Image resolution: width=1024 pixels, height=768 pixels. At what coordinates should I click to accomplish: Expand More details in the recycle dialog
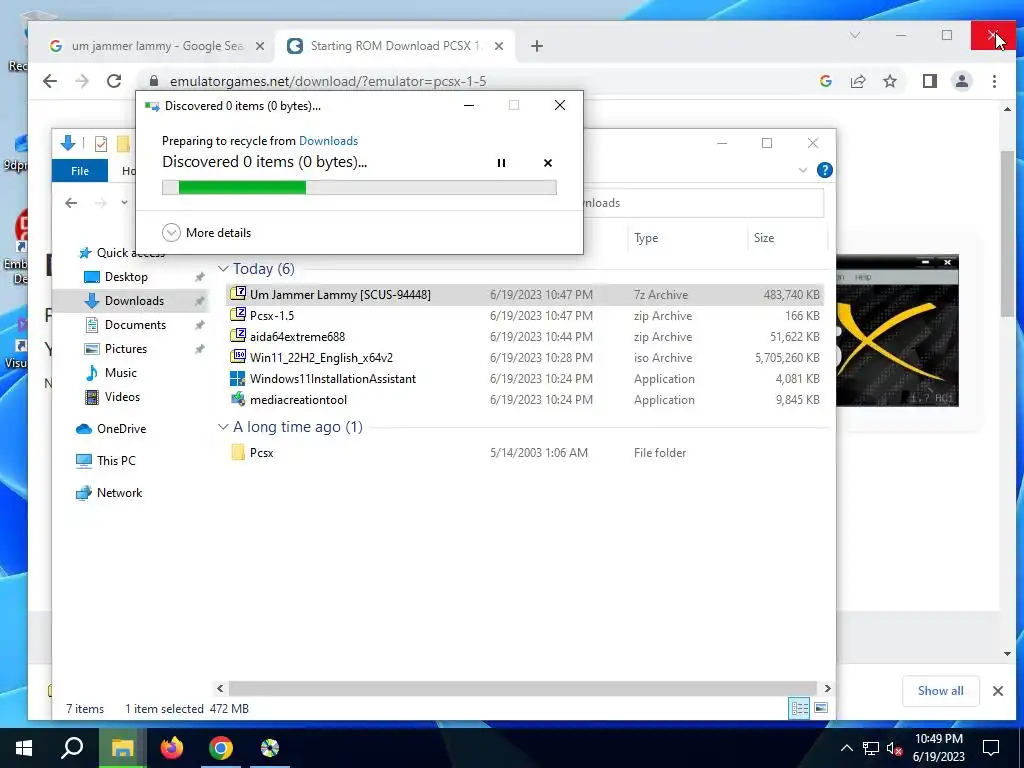pyautogui.click(x=206, y=232)
